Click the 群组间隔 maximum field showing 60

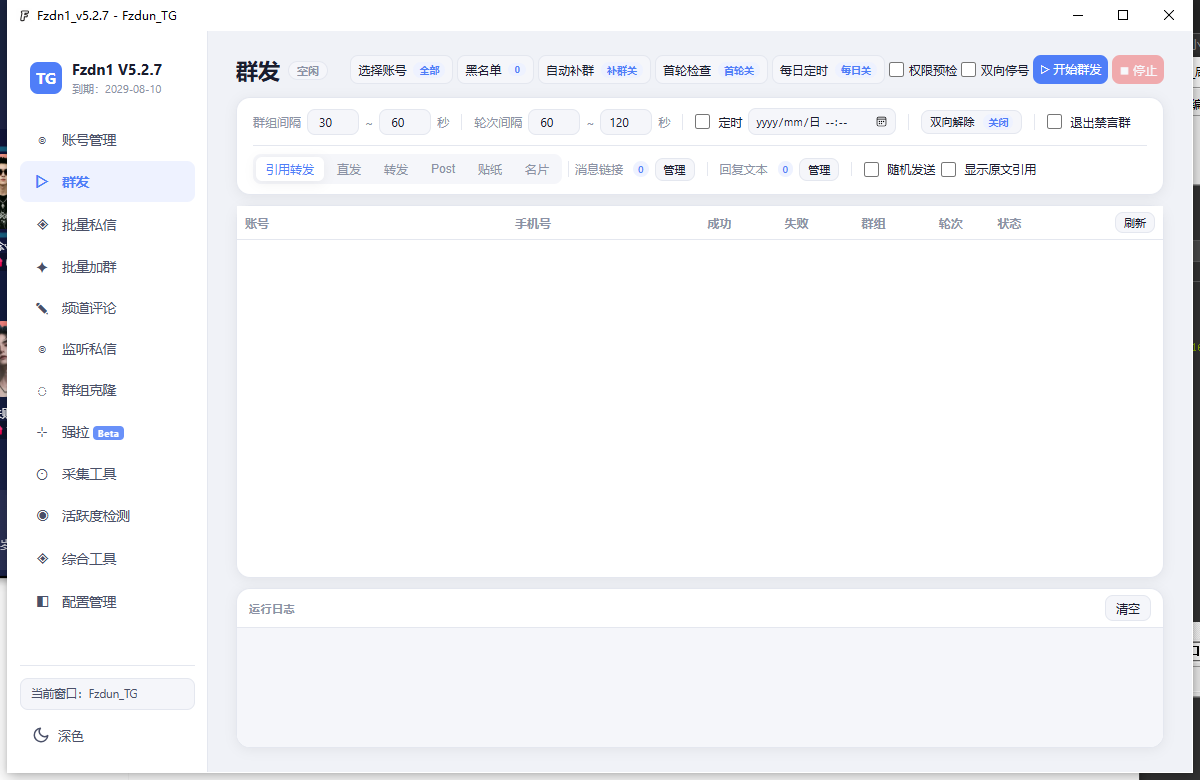pos(405,122)
